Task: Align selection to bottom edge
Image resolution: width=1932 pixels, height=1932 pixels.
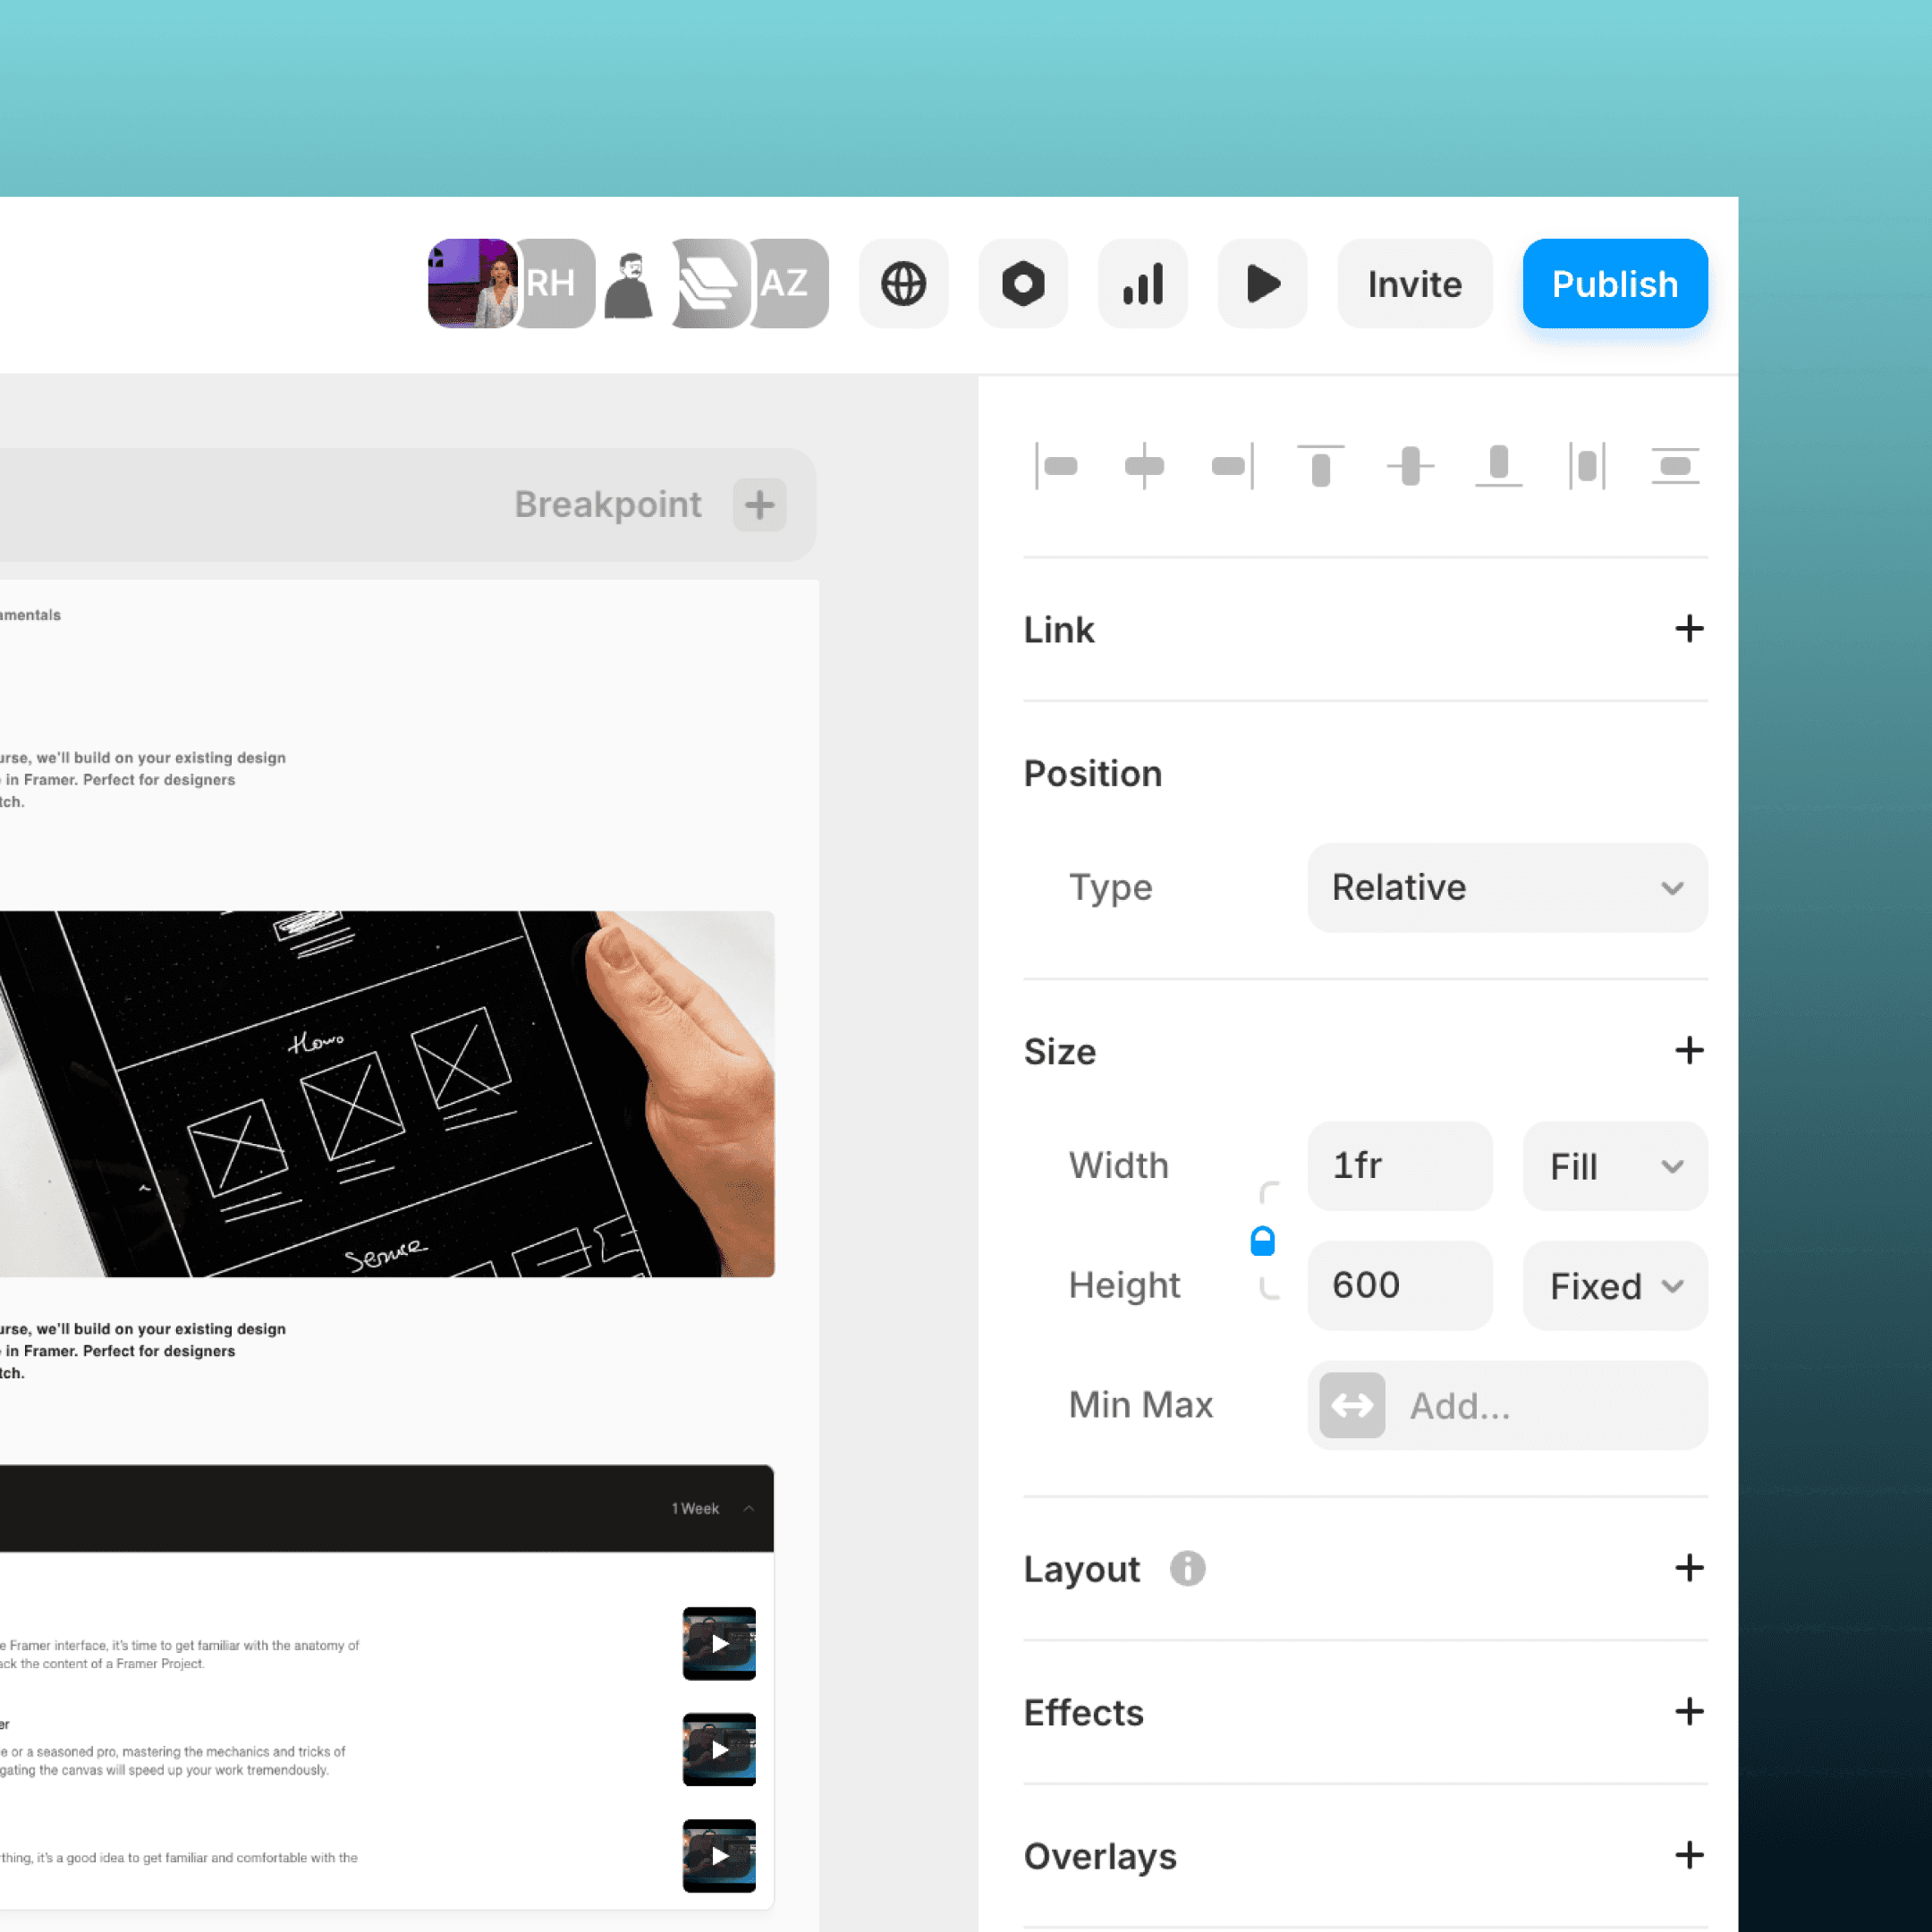Action: (x=1498, y=466)
